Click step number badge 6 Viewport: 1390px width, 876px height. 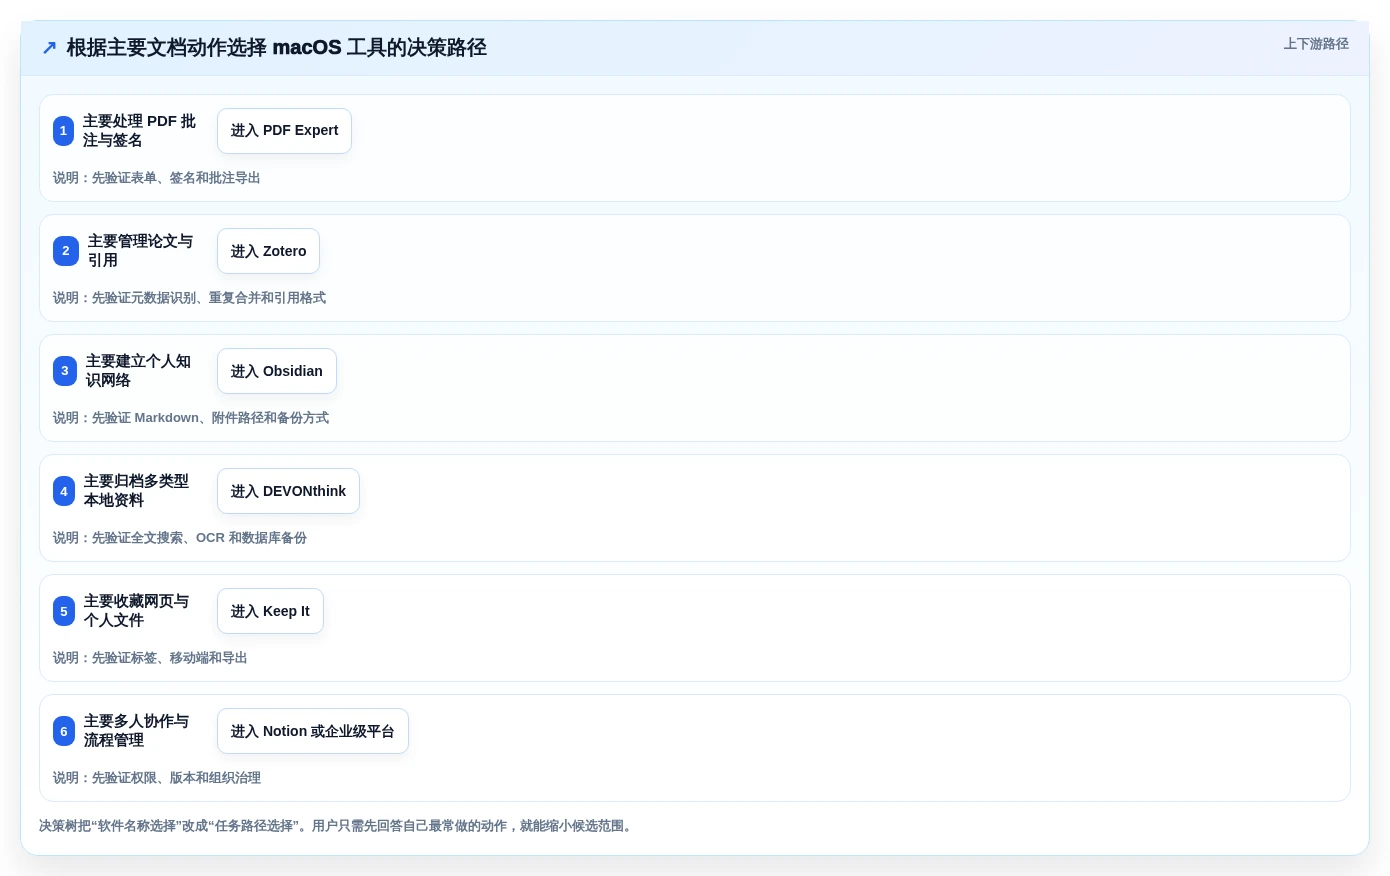(64, 731)
